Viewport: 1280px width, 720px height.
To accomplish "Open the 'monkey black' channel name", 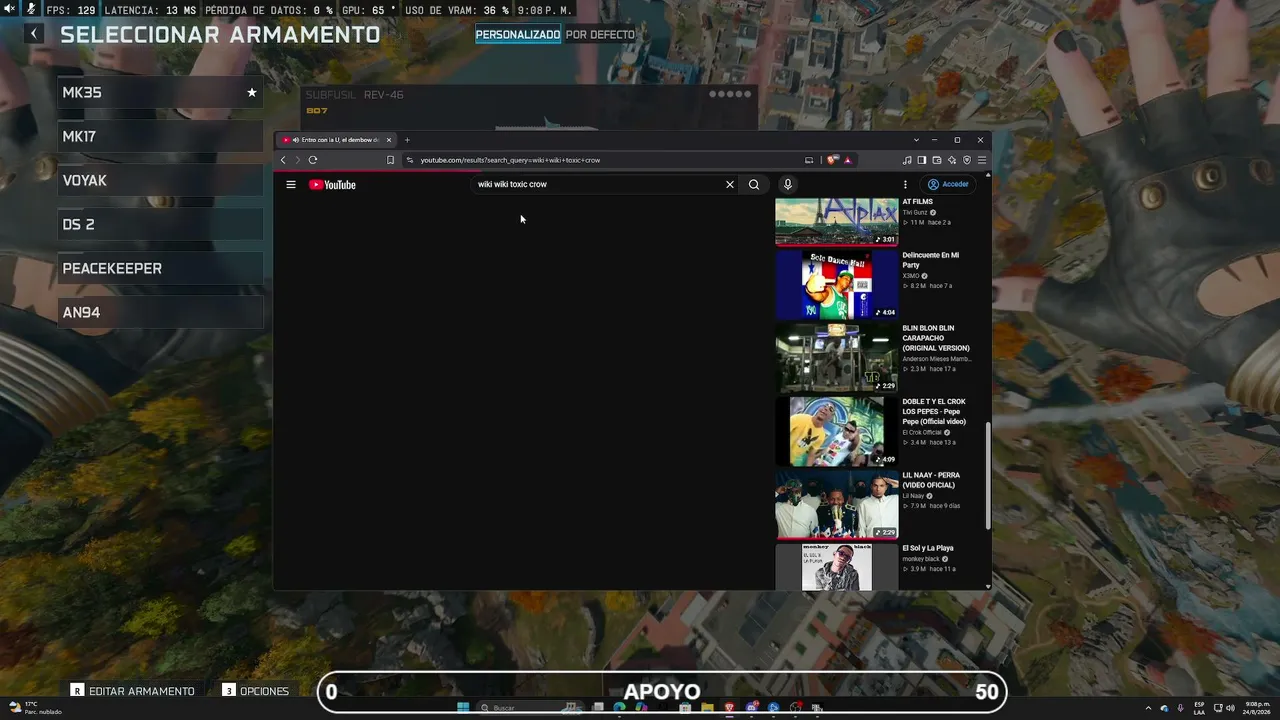I will pos(921,559).
